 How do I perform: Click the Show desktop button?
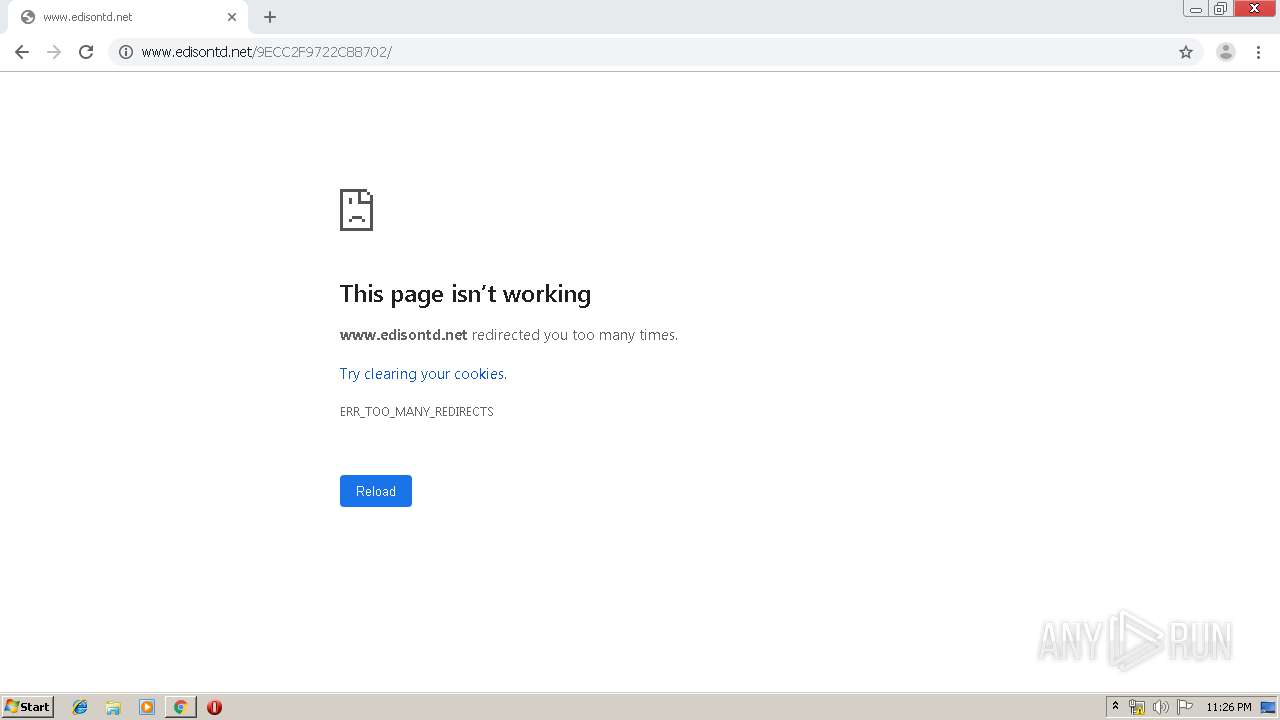pos(1269,707)
